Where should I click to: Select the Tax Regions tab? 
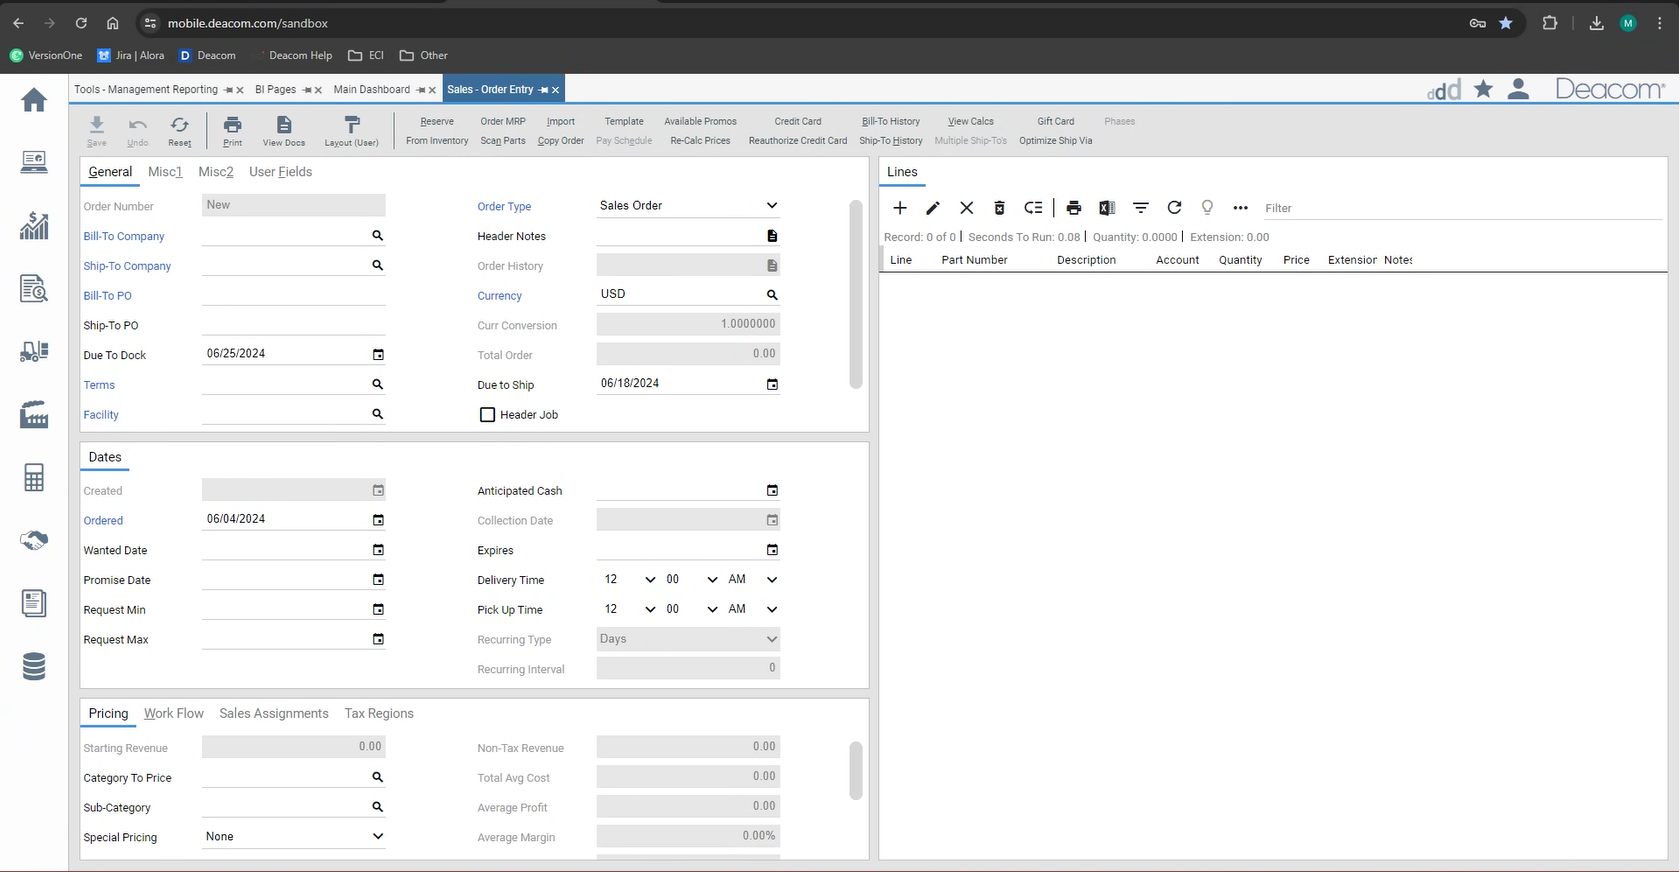[379, 714]
